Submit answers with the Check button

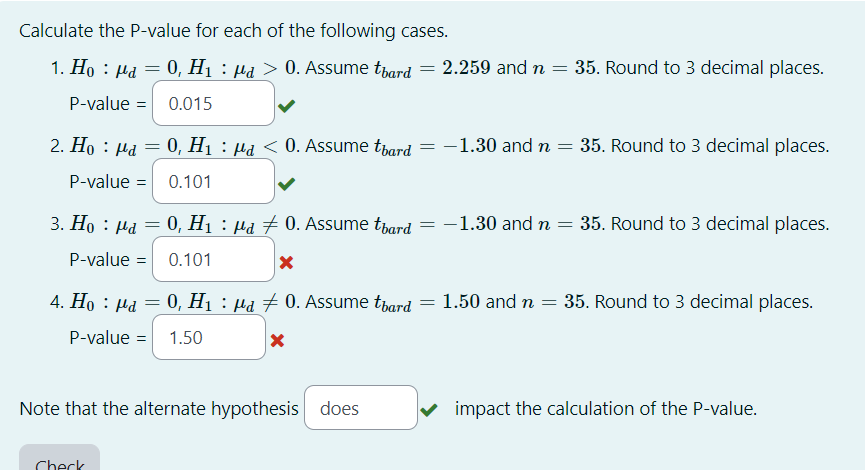click(60, 458)
